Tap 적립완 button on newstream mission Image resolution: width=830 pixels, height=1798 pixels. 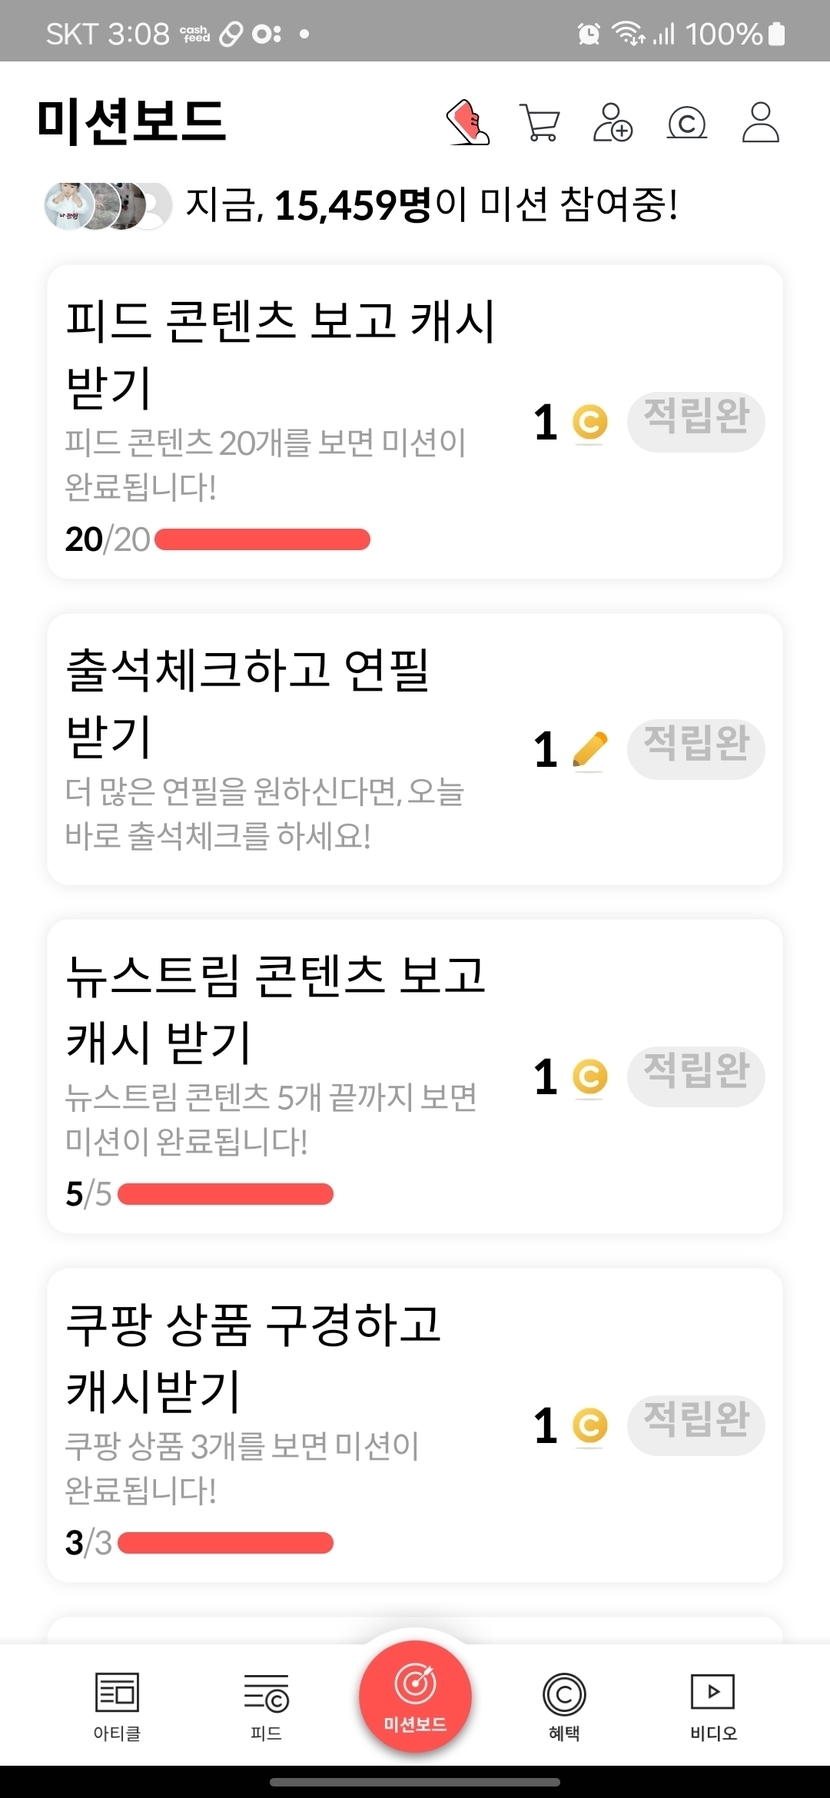(x=696, y=1076)
